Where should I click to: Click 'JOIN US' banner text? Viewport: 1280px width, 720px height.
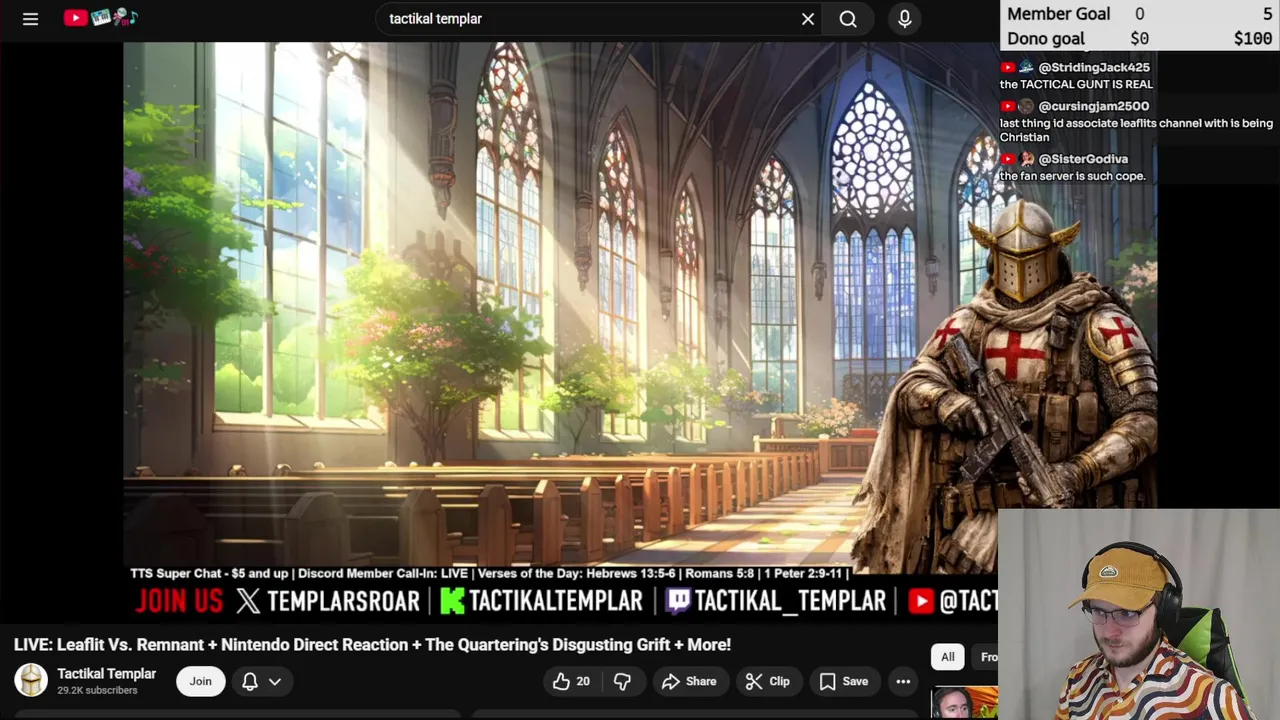tap(179, 601)
